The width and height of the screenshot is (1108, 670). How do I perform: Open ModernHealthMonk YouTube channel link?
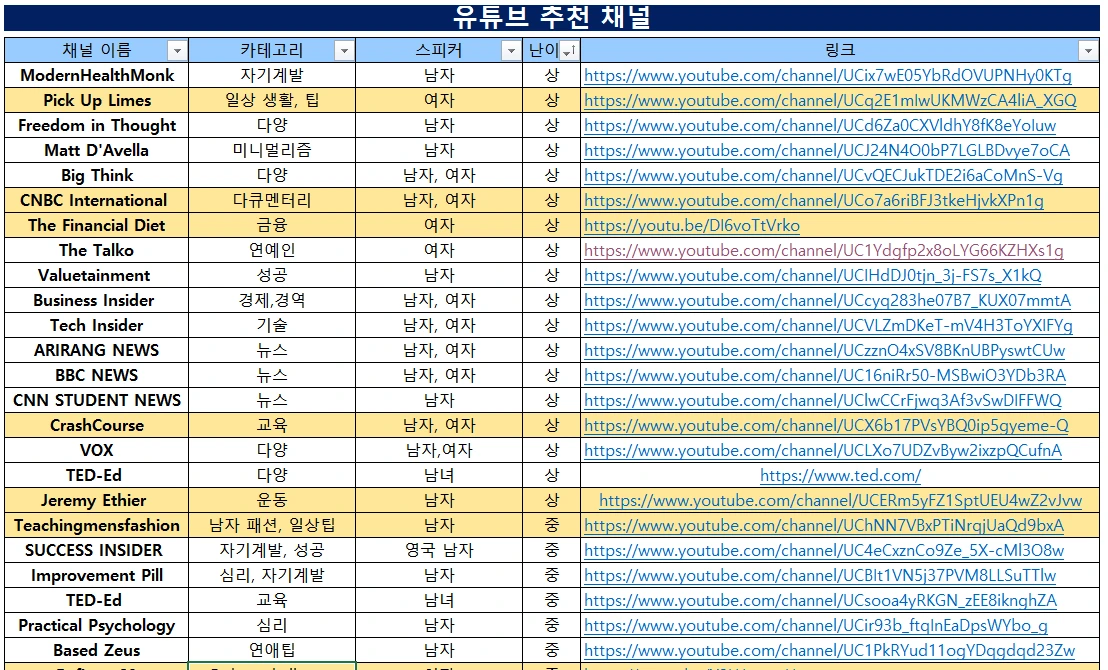(x=827, y=76)
